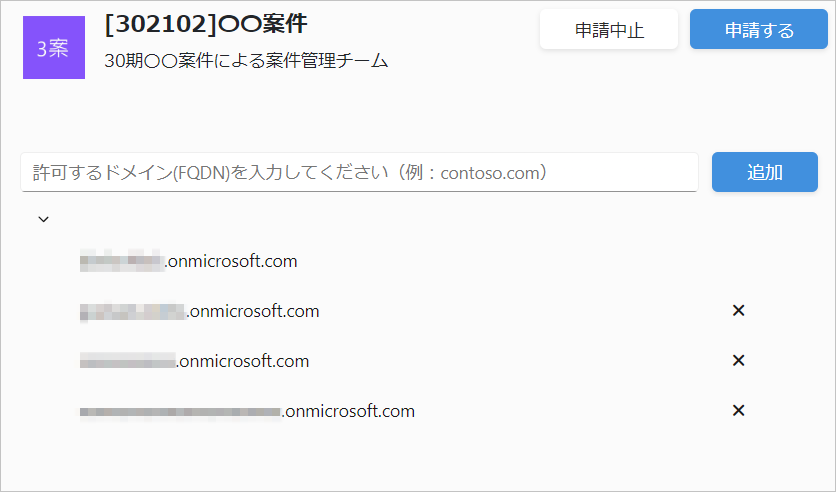
Task: Select the third onmicrosoft.com domain text
Action: [x=195, y=361]
